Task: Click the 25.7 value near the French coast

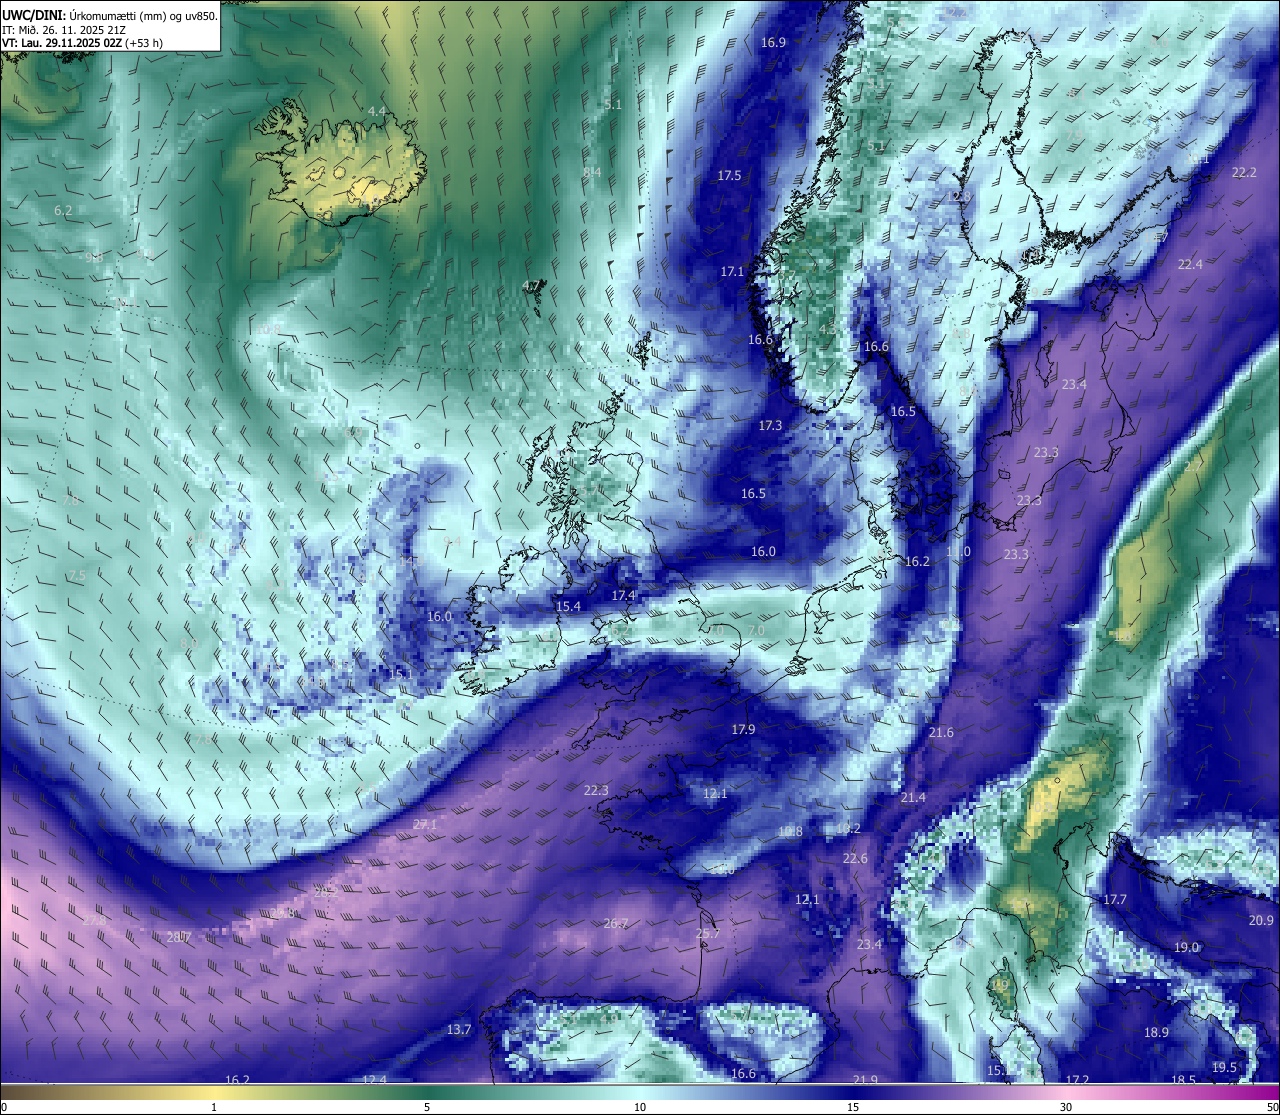Action: tap(707, 934)
